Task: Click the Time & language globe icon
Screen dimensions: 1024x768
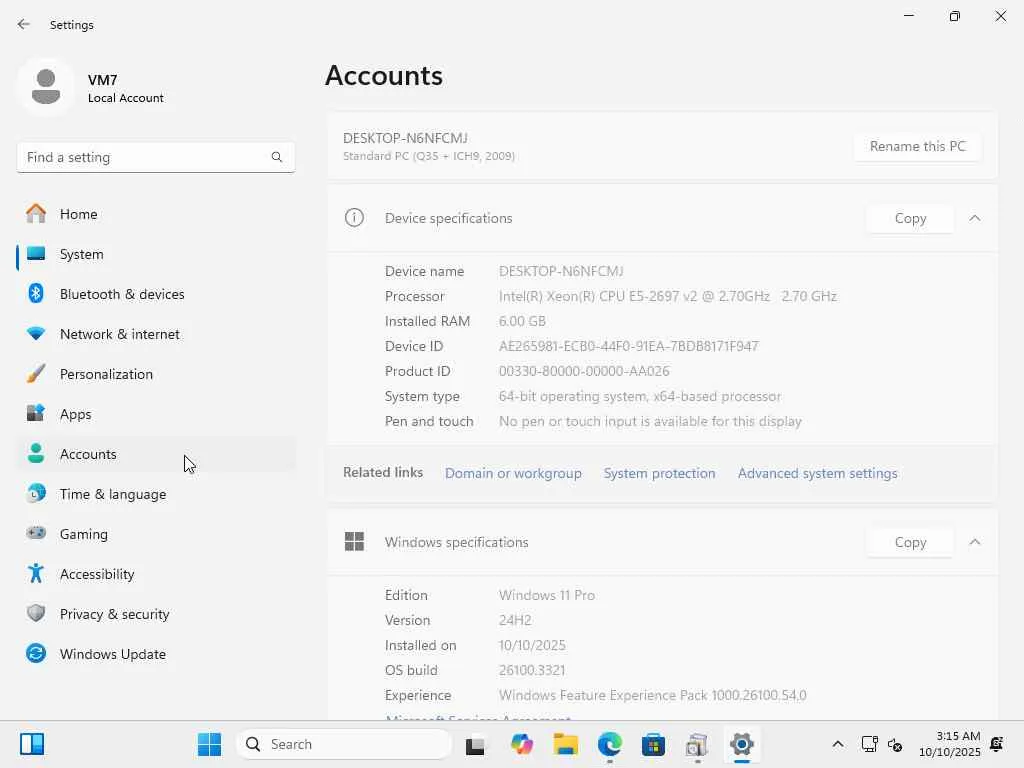Action: [x=36, y=493]
